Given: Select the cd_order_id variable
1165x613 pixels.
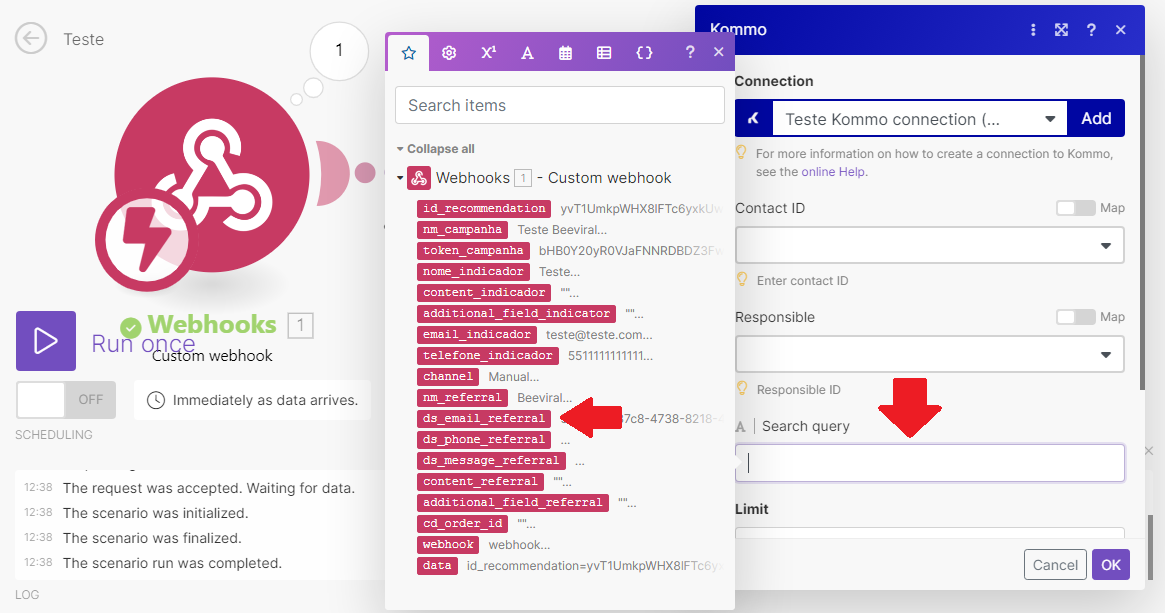Looking at the screenshot, I should coord(462,523).
